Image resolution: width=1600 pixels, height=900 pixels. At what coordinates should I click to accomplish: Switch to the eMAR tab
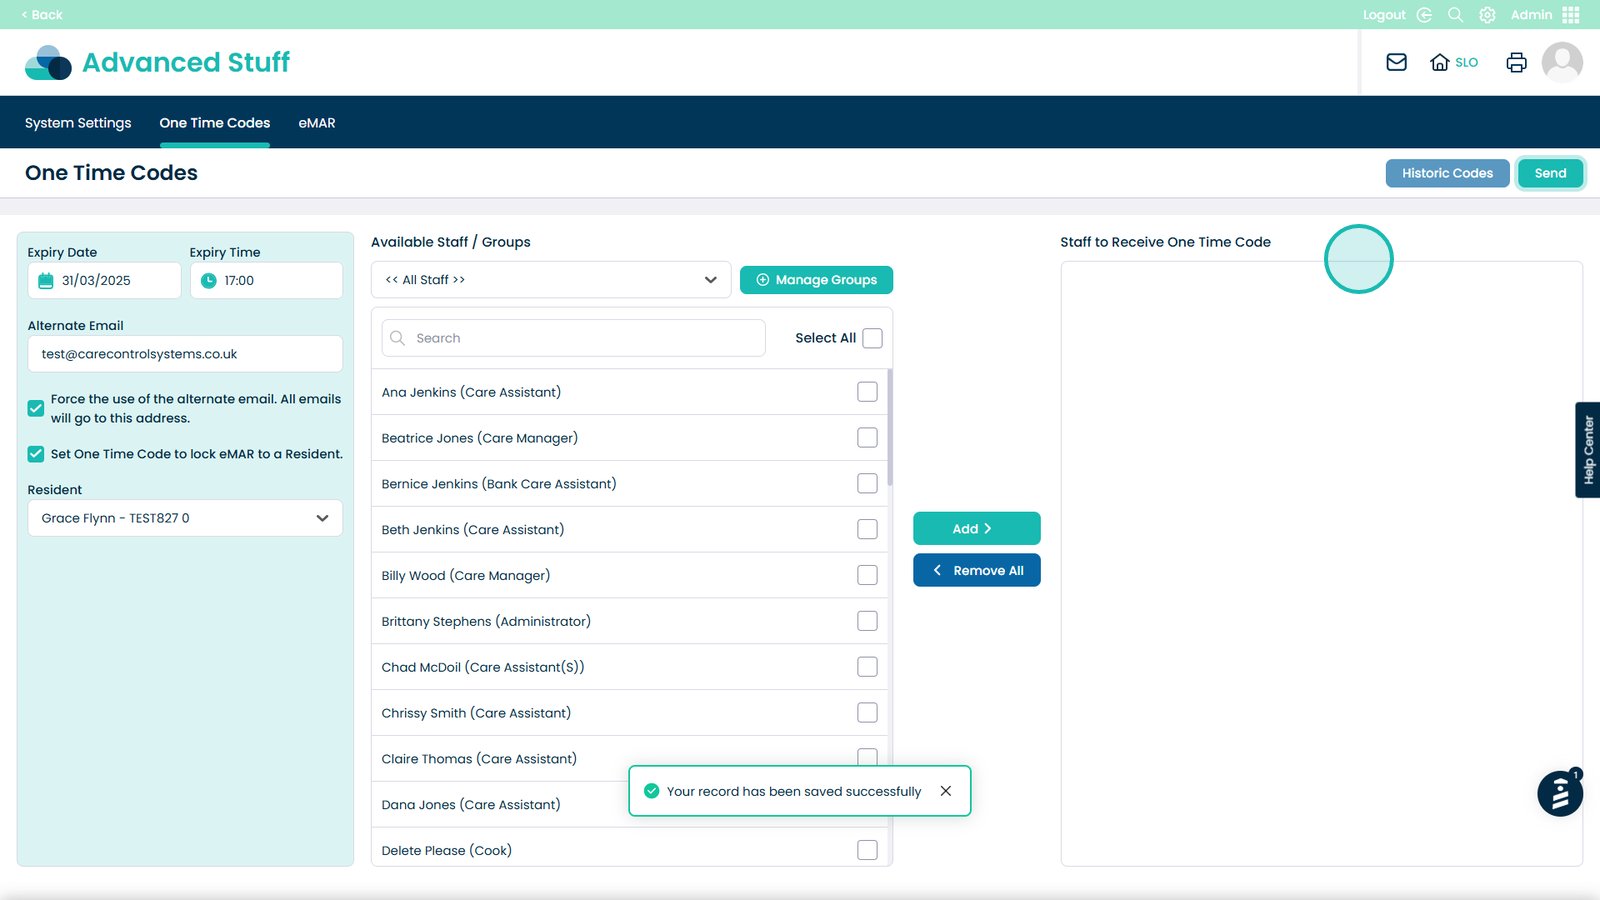tap(316, 123)
